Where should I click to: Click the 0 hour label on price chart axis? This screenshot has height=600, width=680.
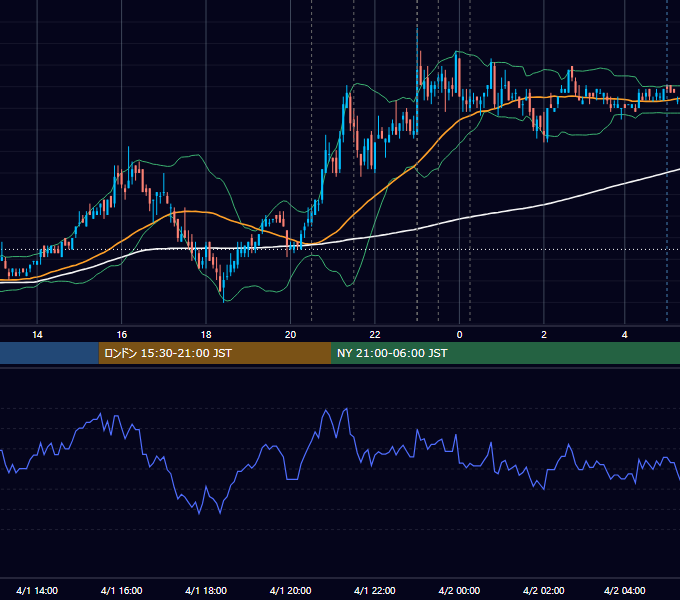coord(459,335)
